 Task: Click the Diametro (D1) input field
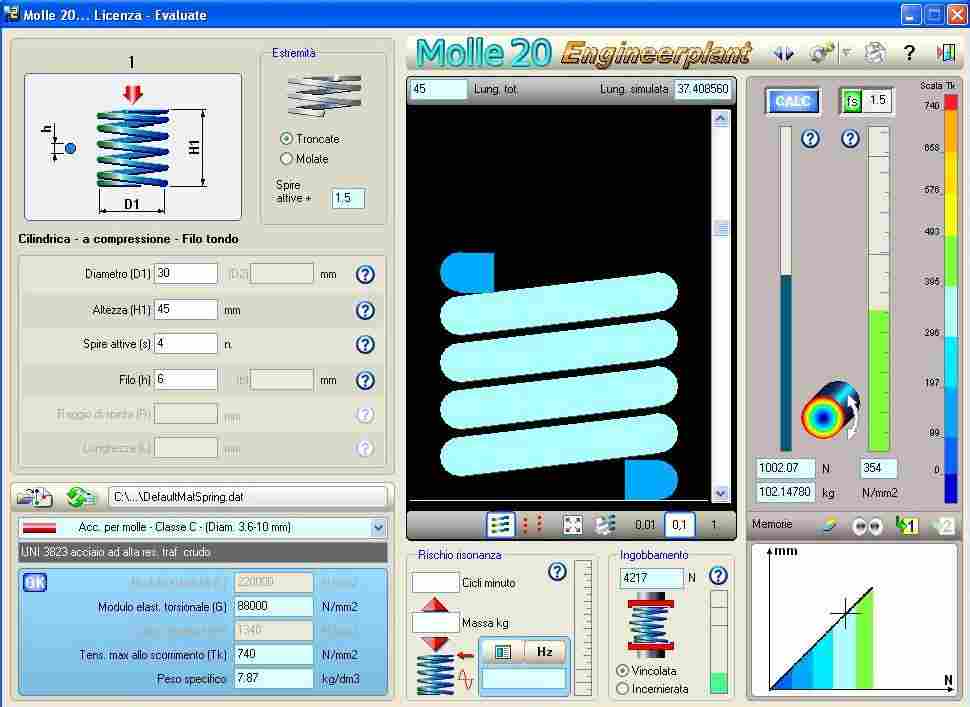pos(186,273)
